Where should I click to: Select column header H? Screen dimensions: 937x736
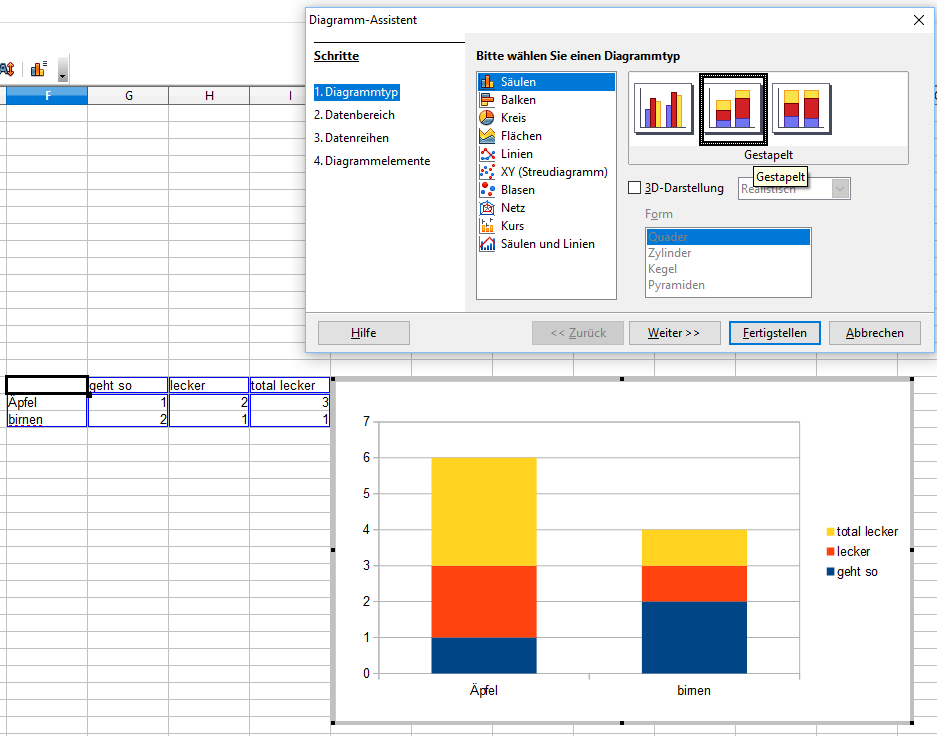click(x=209, y=96)
